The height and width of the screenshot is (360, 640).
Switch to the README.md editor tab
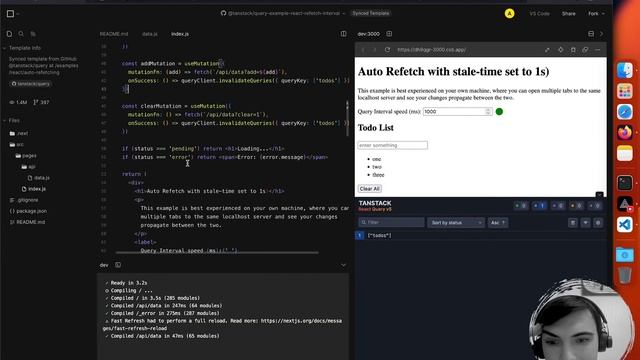click(x=114, y=34)
